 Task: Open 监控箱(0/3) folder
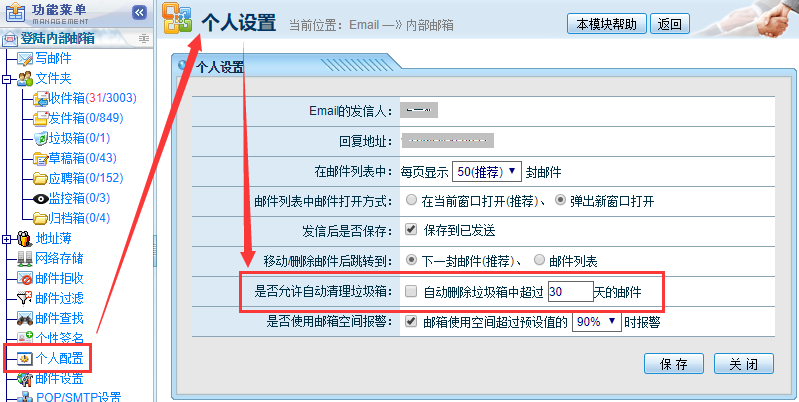(79, 198)
